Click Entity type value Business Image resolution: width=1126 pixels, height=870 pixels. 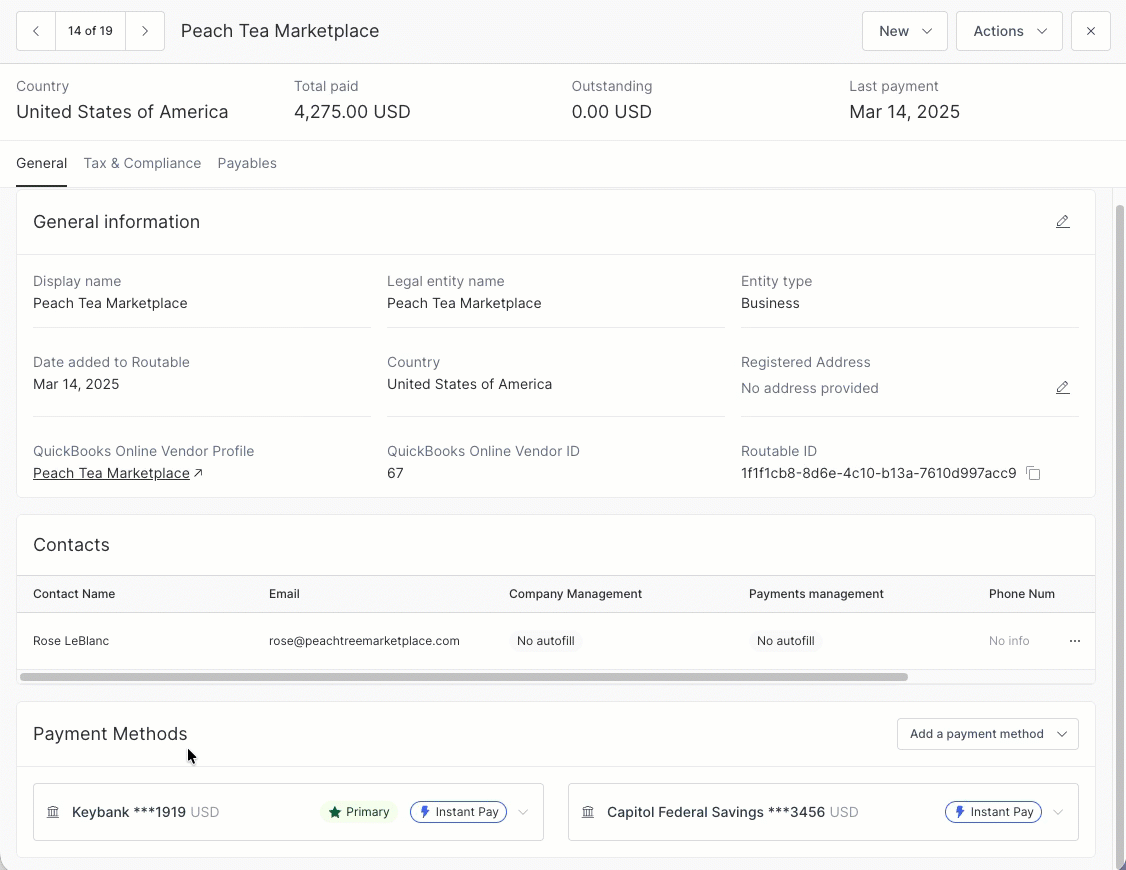(x=770, y=303)
